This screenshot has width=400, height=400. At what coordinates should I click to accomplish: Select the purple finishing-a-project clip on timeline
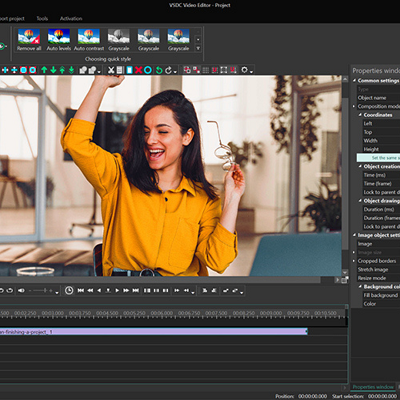click(x=153, y=332)
